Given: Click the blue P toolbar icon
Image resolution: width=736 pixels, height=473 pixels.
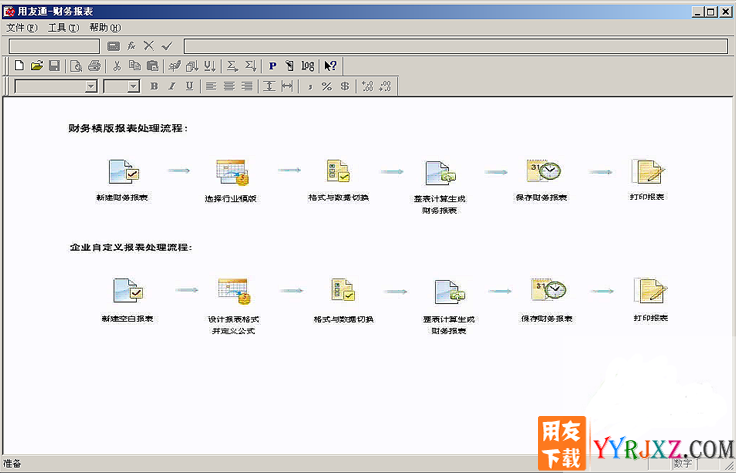Looking at the screenshot, I should (x=272, y=66).
